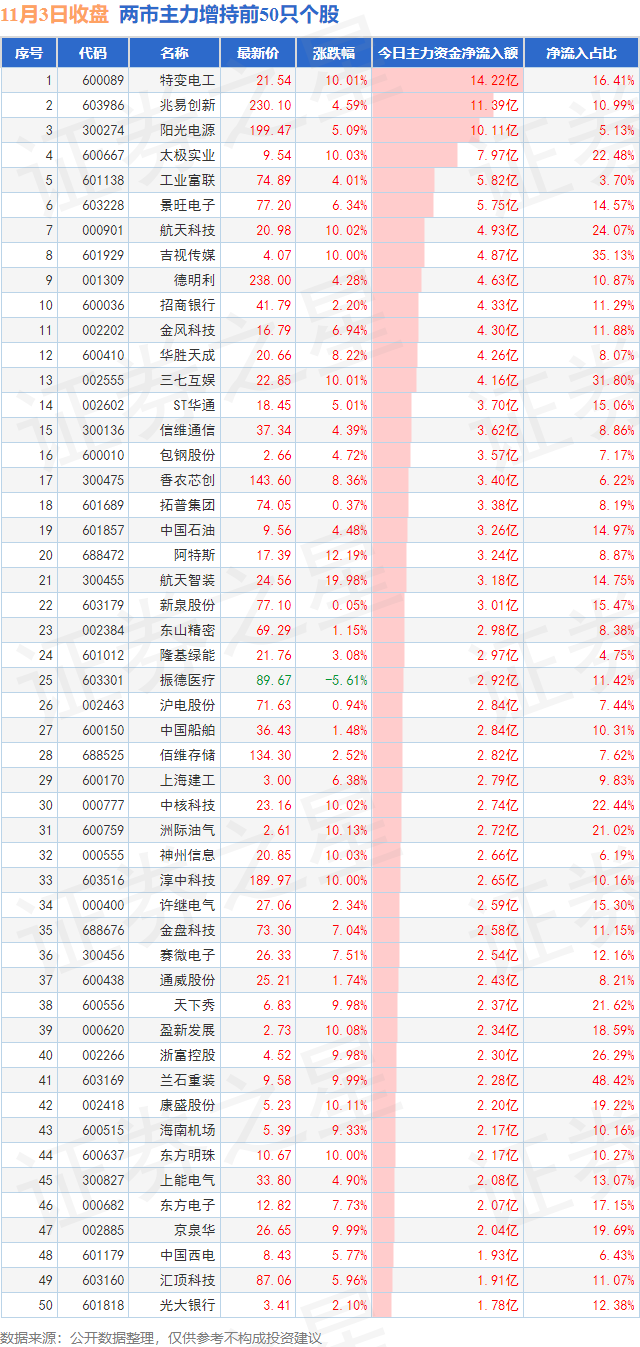Select stock code 603986

pyautogui.click(x=104, y=105)
